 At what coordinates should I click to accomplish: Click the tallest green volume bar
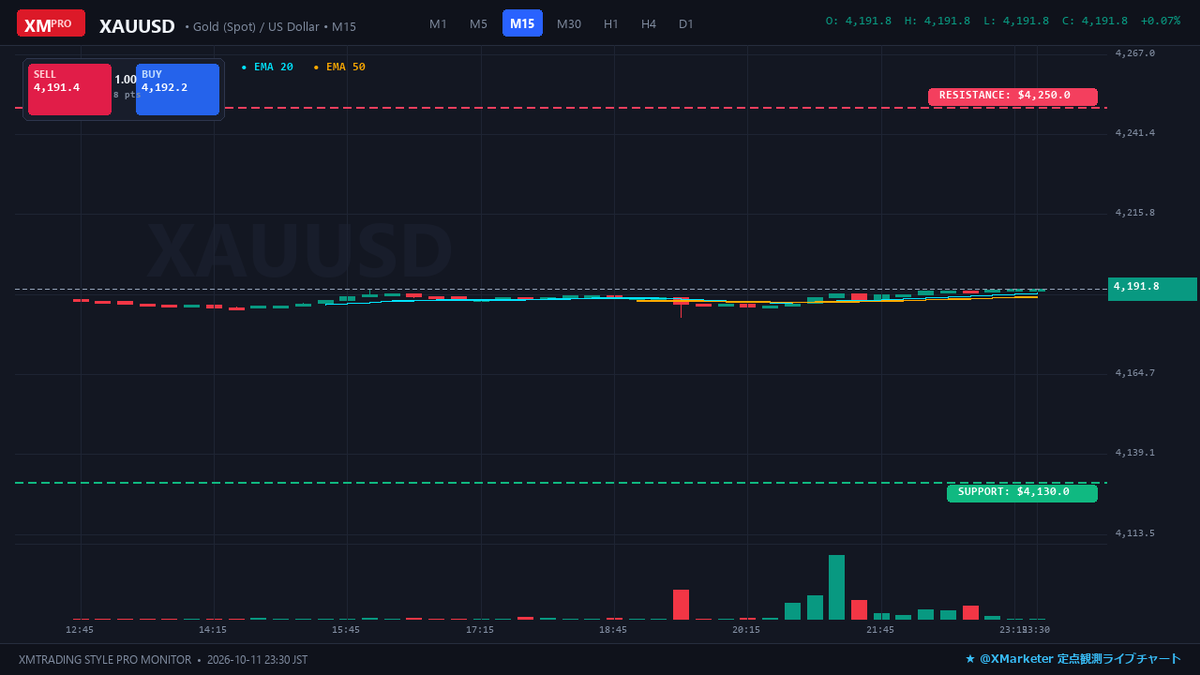pyautogui.click(x=837, y=587)
